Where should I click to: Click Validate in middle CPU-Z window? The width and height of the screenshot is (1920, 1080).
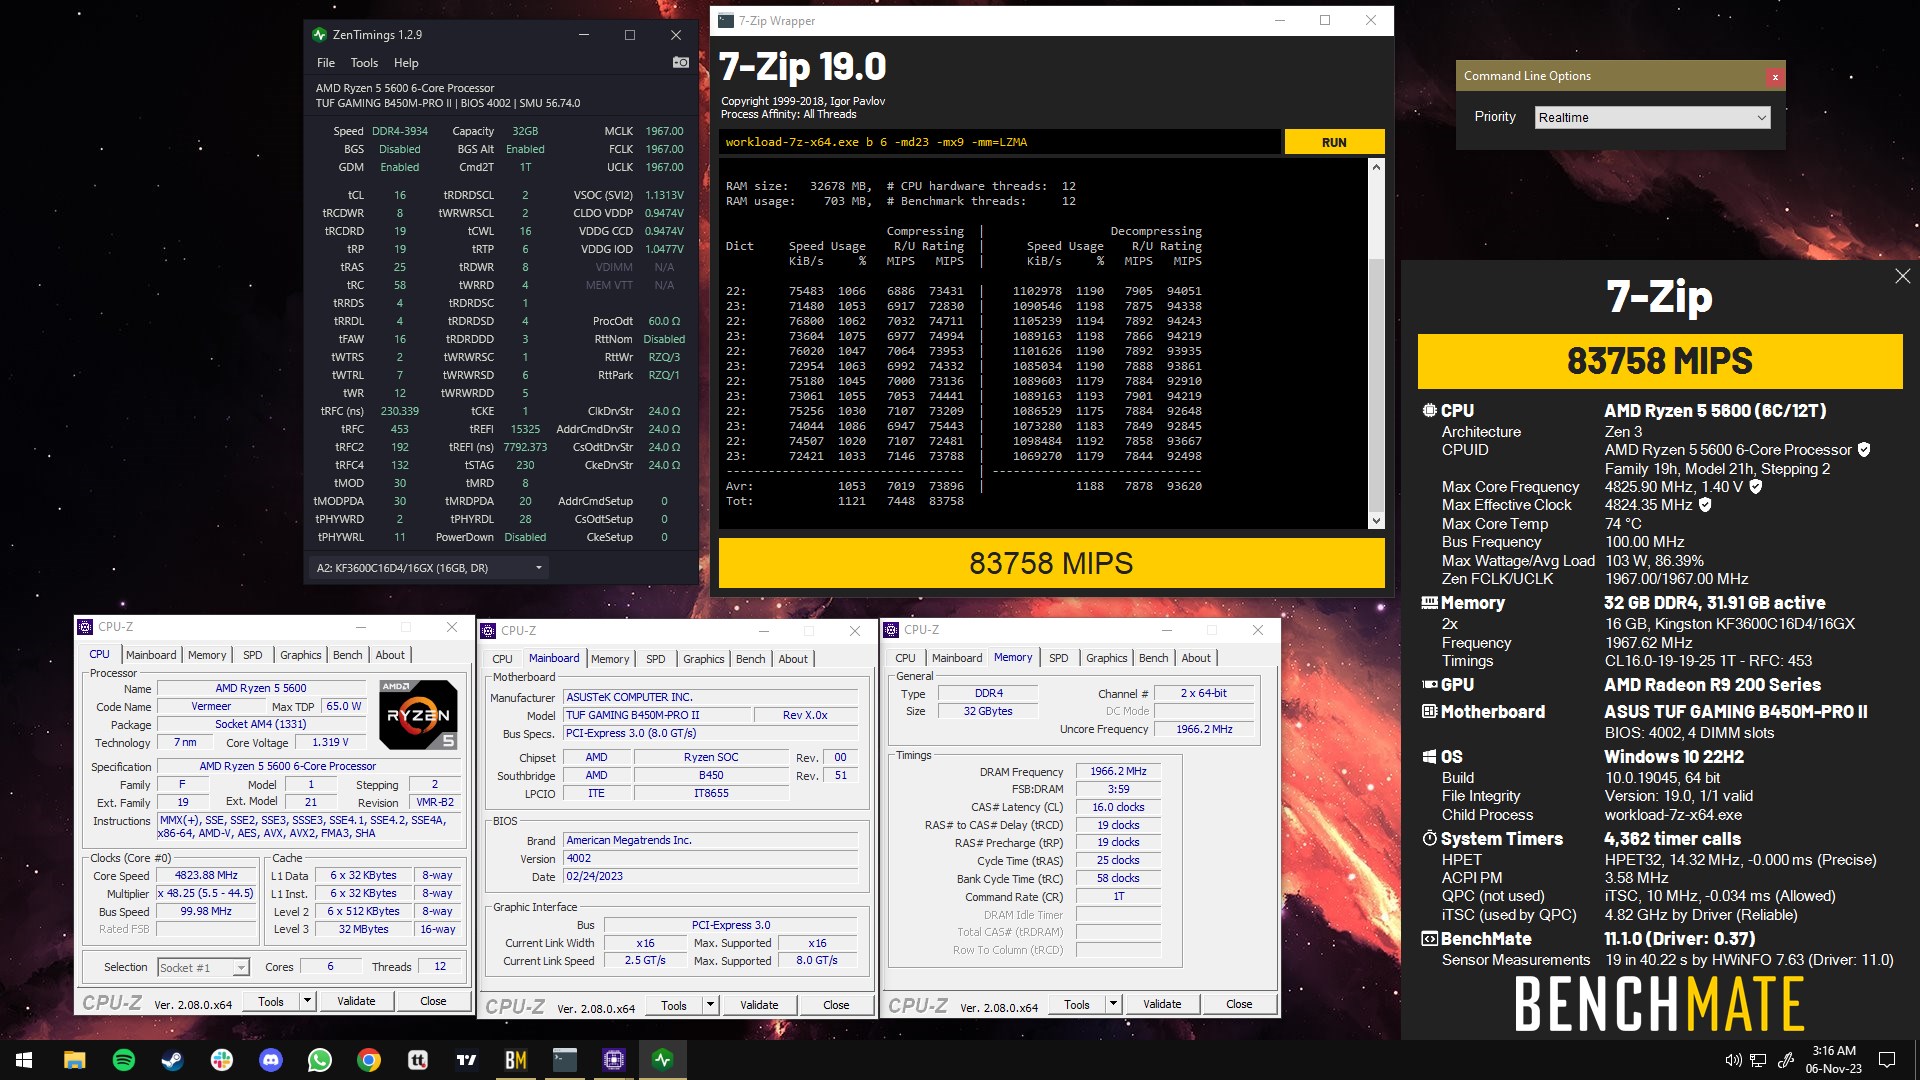(x=759, y=1005)
